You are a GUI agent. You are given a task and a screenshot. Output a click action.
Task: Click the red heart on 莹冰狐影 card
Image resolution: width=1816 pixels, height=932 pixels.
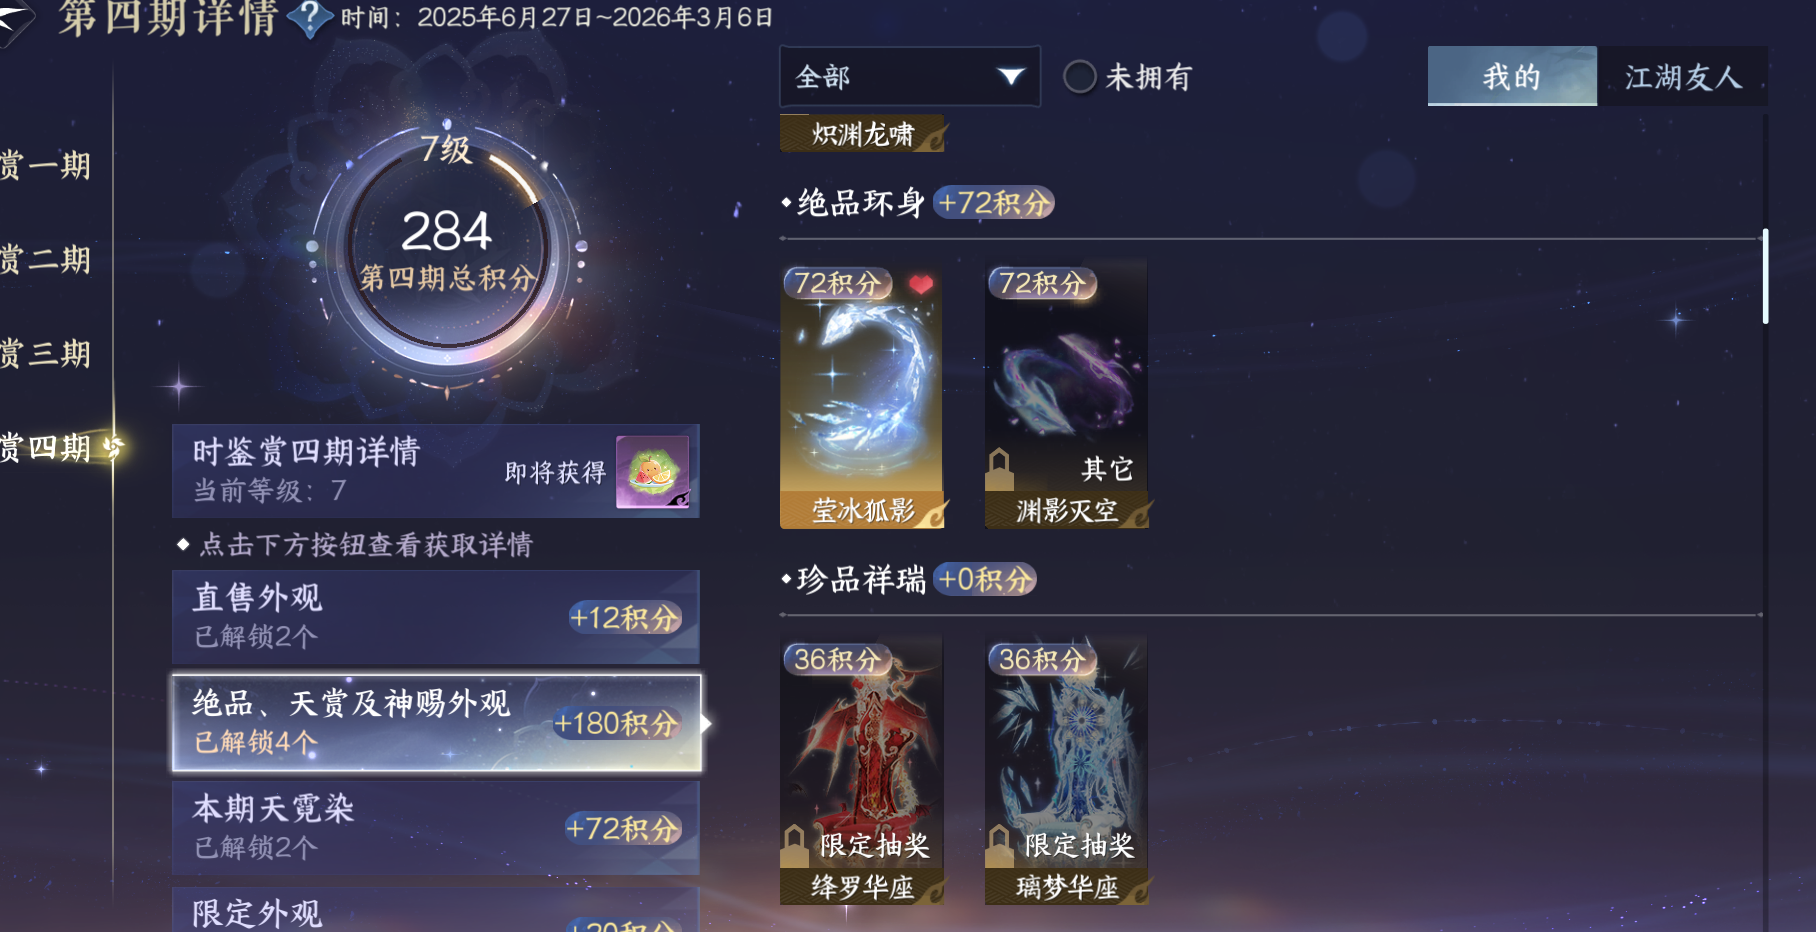click(x=921, y=285)
